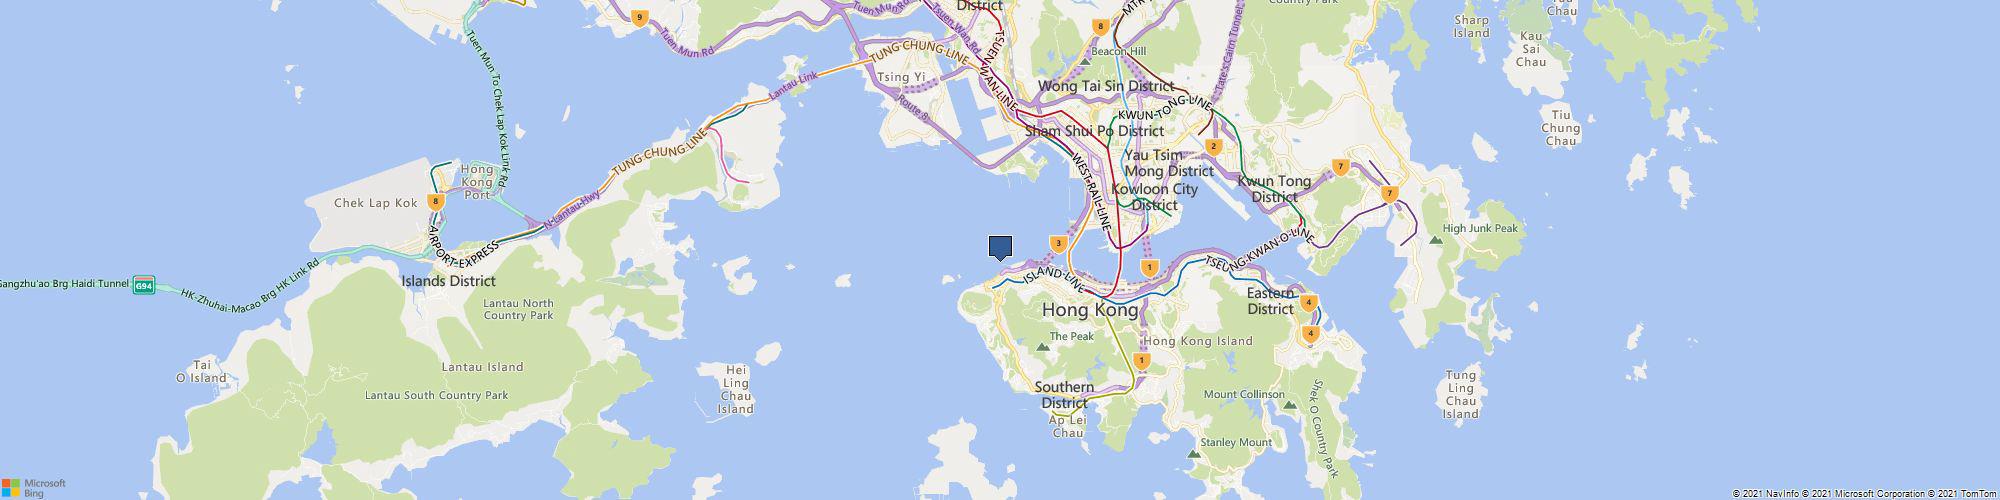Select The Peak mountain icon
The image size is (2000, 500).
coord(1042,345)
